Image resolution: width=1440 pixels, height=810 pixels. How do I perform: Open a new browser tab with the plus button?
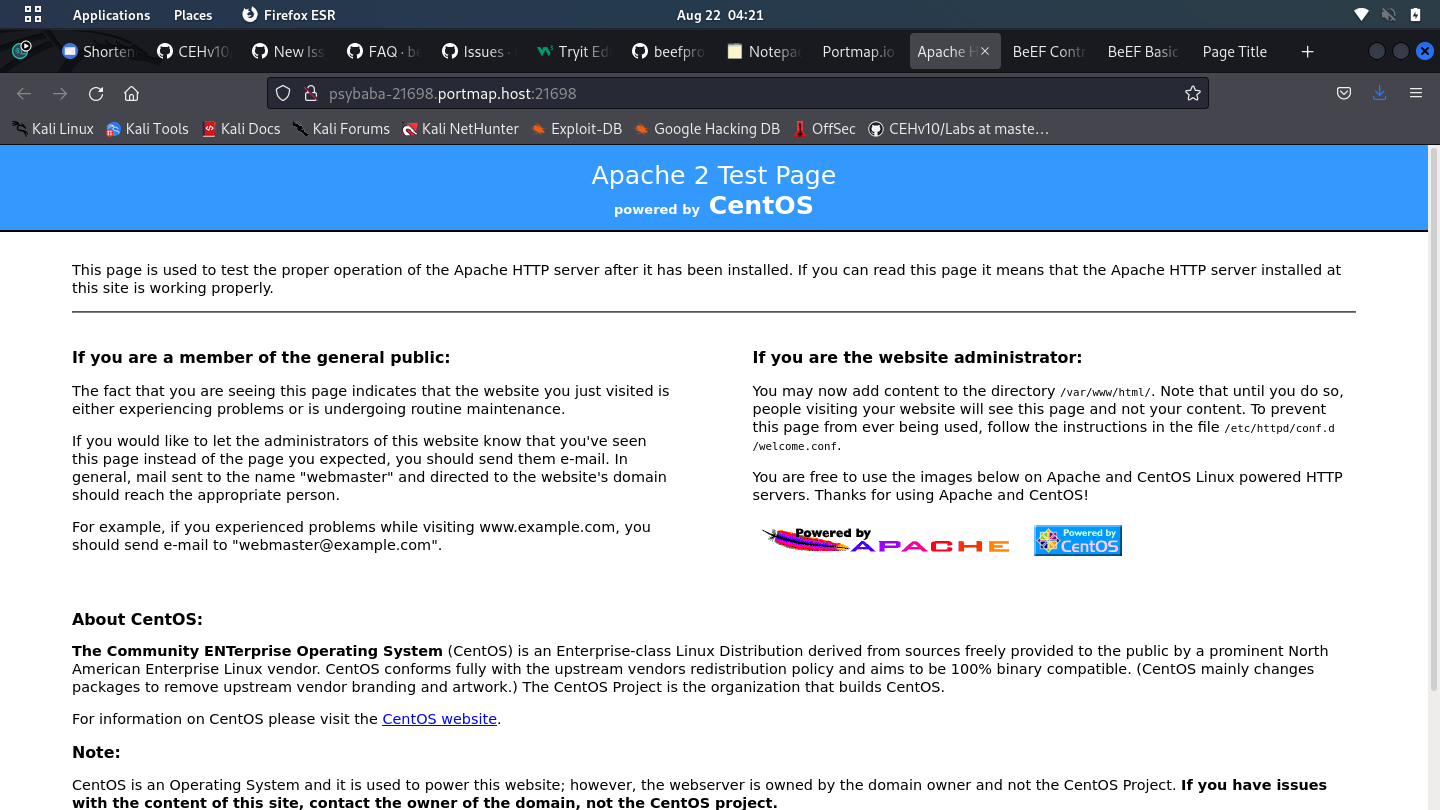pos(1307,51)
